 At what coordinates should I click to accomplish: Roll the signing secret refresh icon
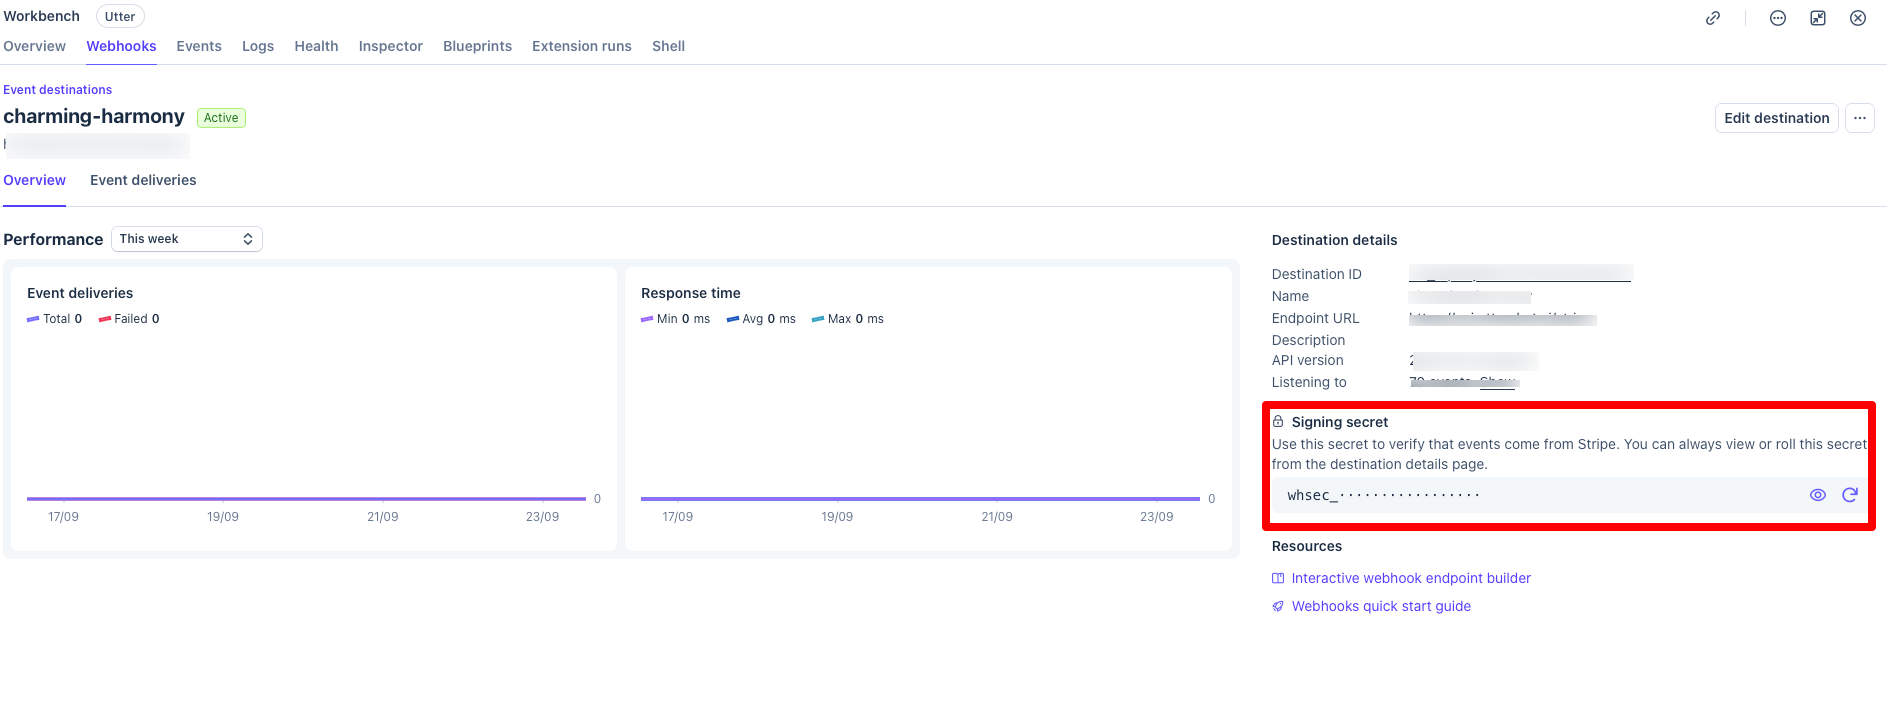click(1850, 495)
